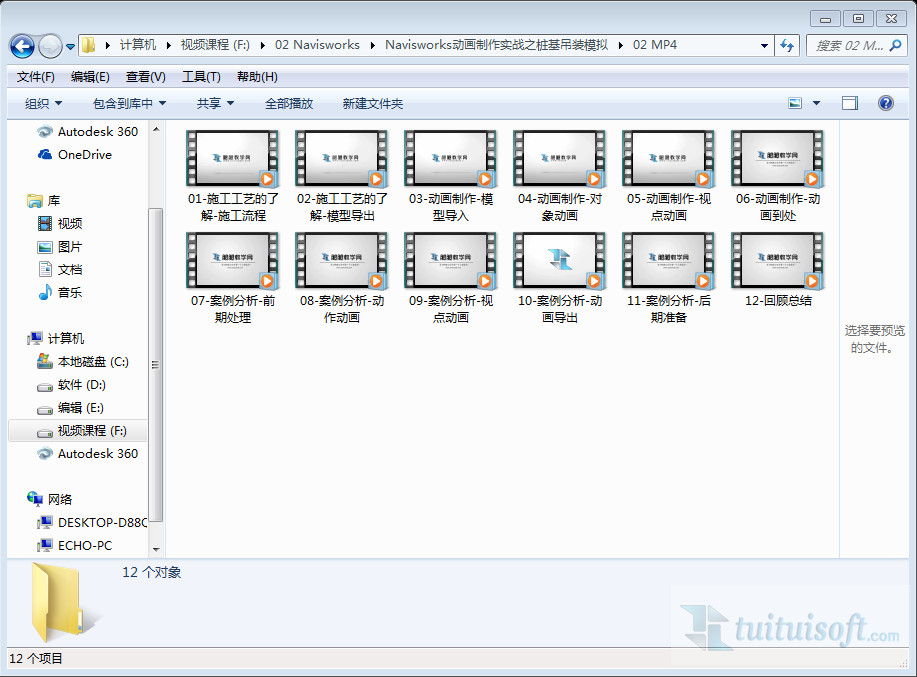The image size is (917, 677).
Task: Open the 查看(V) menu
Action: coord(146,77)
